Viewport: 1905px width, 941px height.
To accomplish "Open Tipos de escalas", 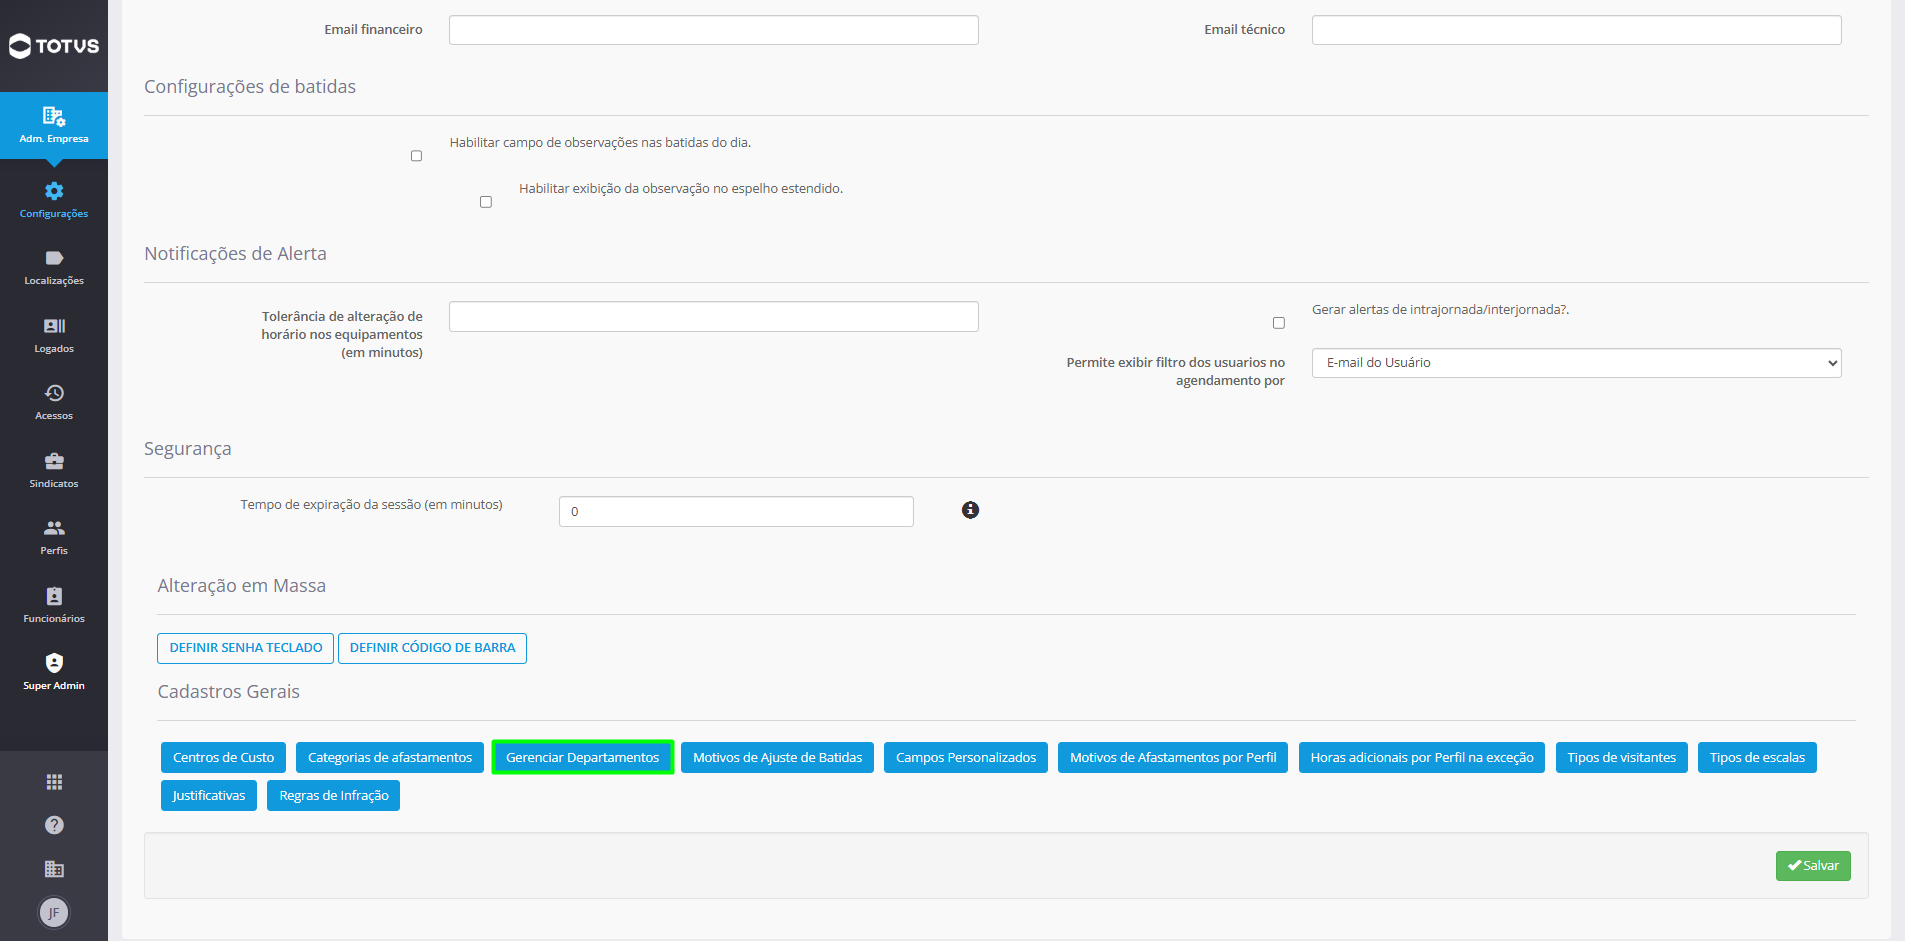I will coord(1757,758).
